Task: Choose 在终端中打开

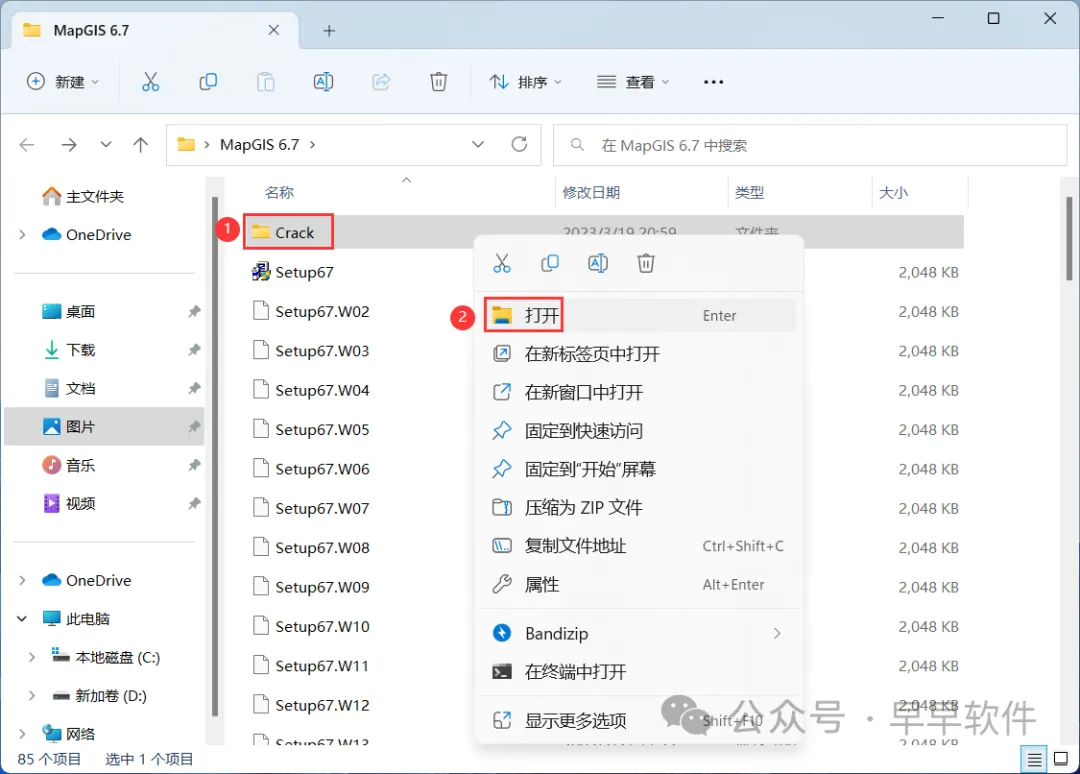Action: click(638, 671)
